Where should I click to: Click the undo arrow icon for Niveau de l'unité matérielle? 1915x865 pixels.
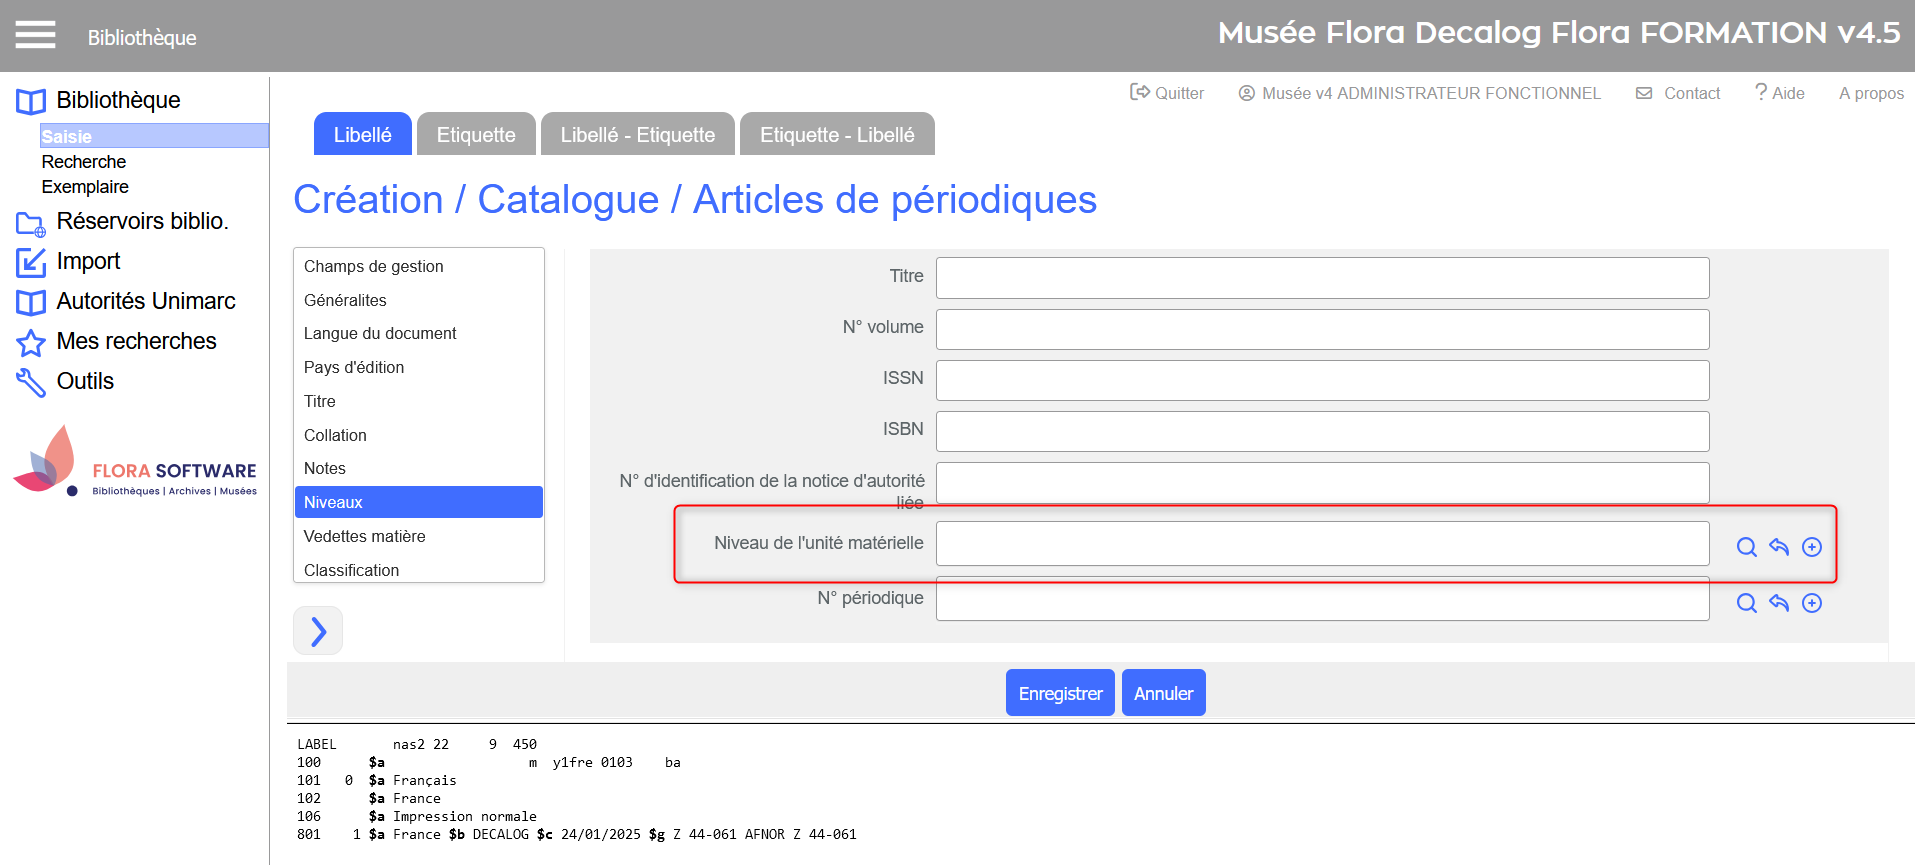[x=1779, y=547]
